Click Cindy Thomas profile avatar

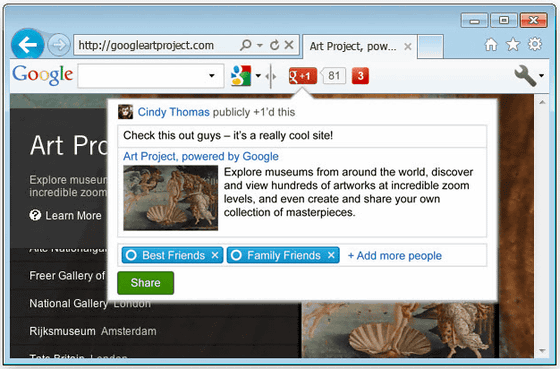(x=125, y=112)
